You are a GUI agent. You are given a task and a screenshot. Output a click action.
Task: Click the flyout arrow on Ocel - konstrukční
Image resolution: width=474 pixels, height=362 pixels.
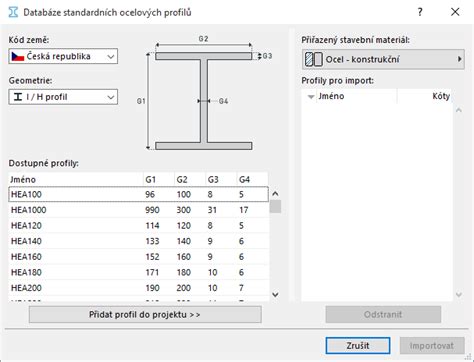point(460,59)
